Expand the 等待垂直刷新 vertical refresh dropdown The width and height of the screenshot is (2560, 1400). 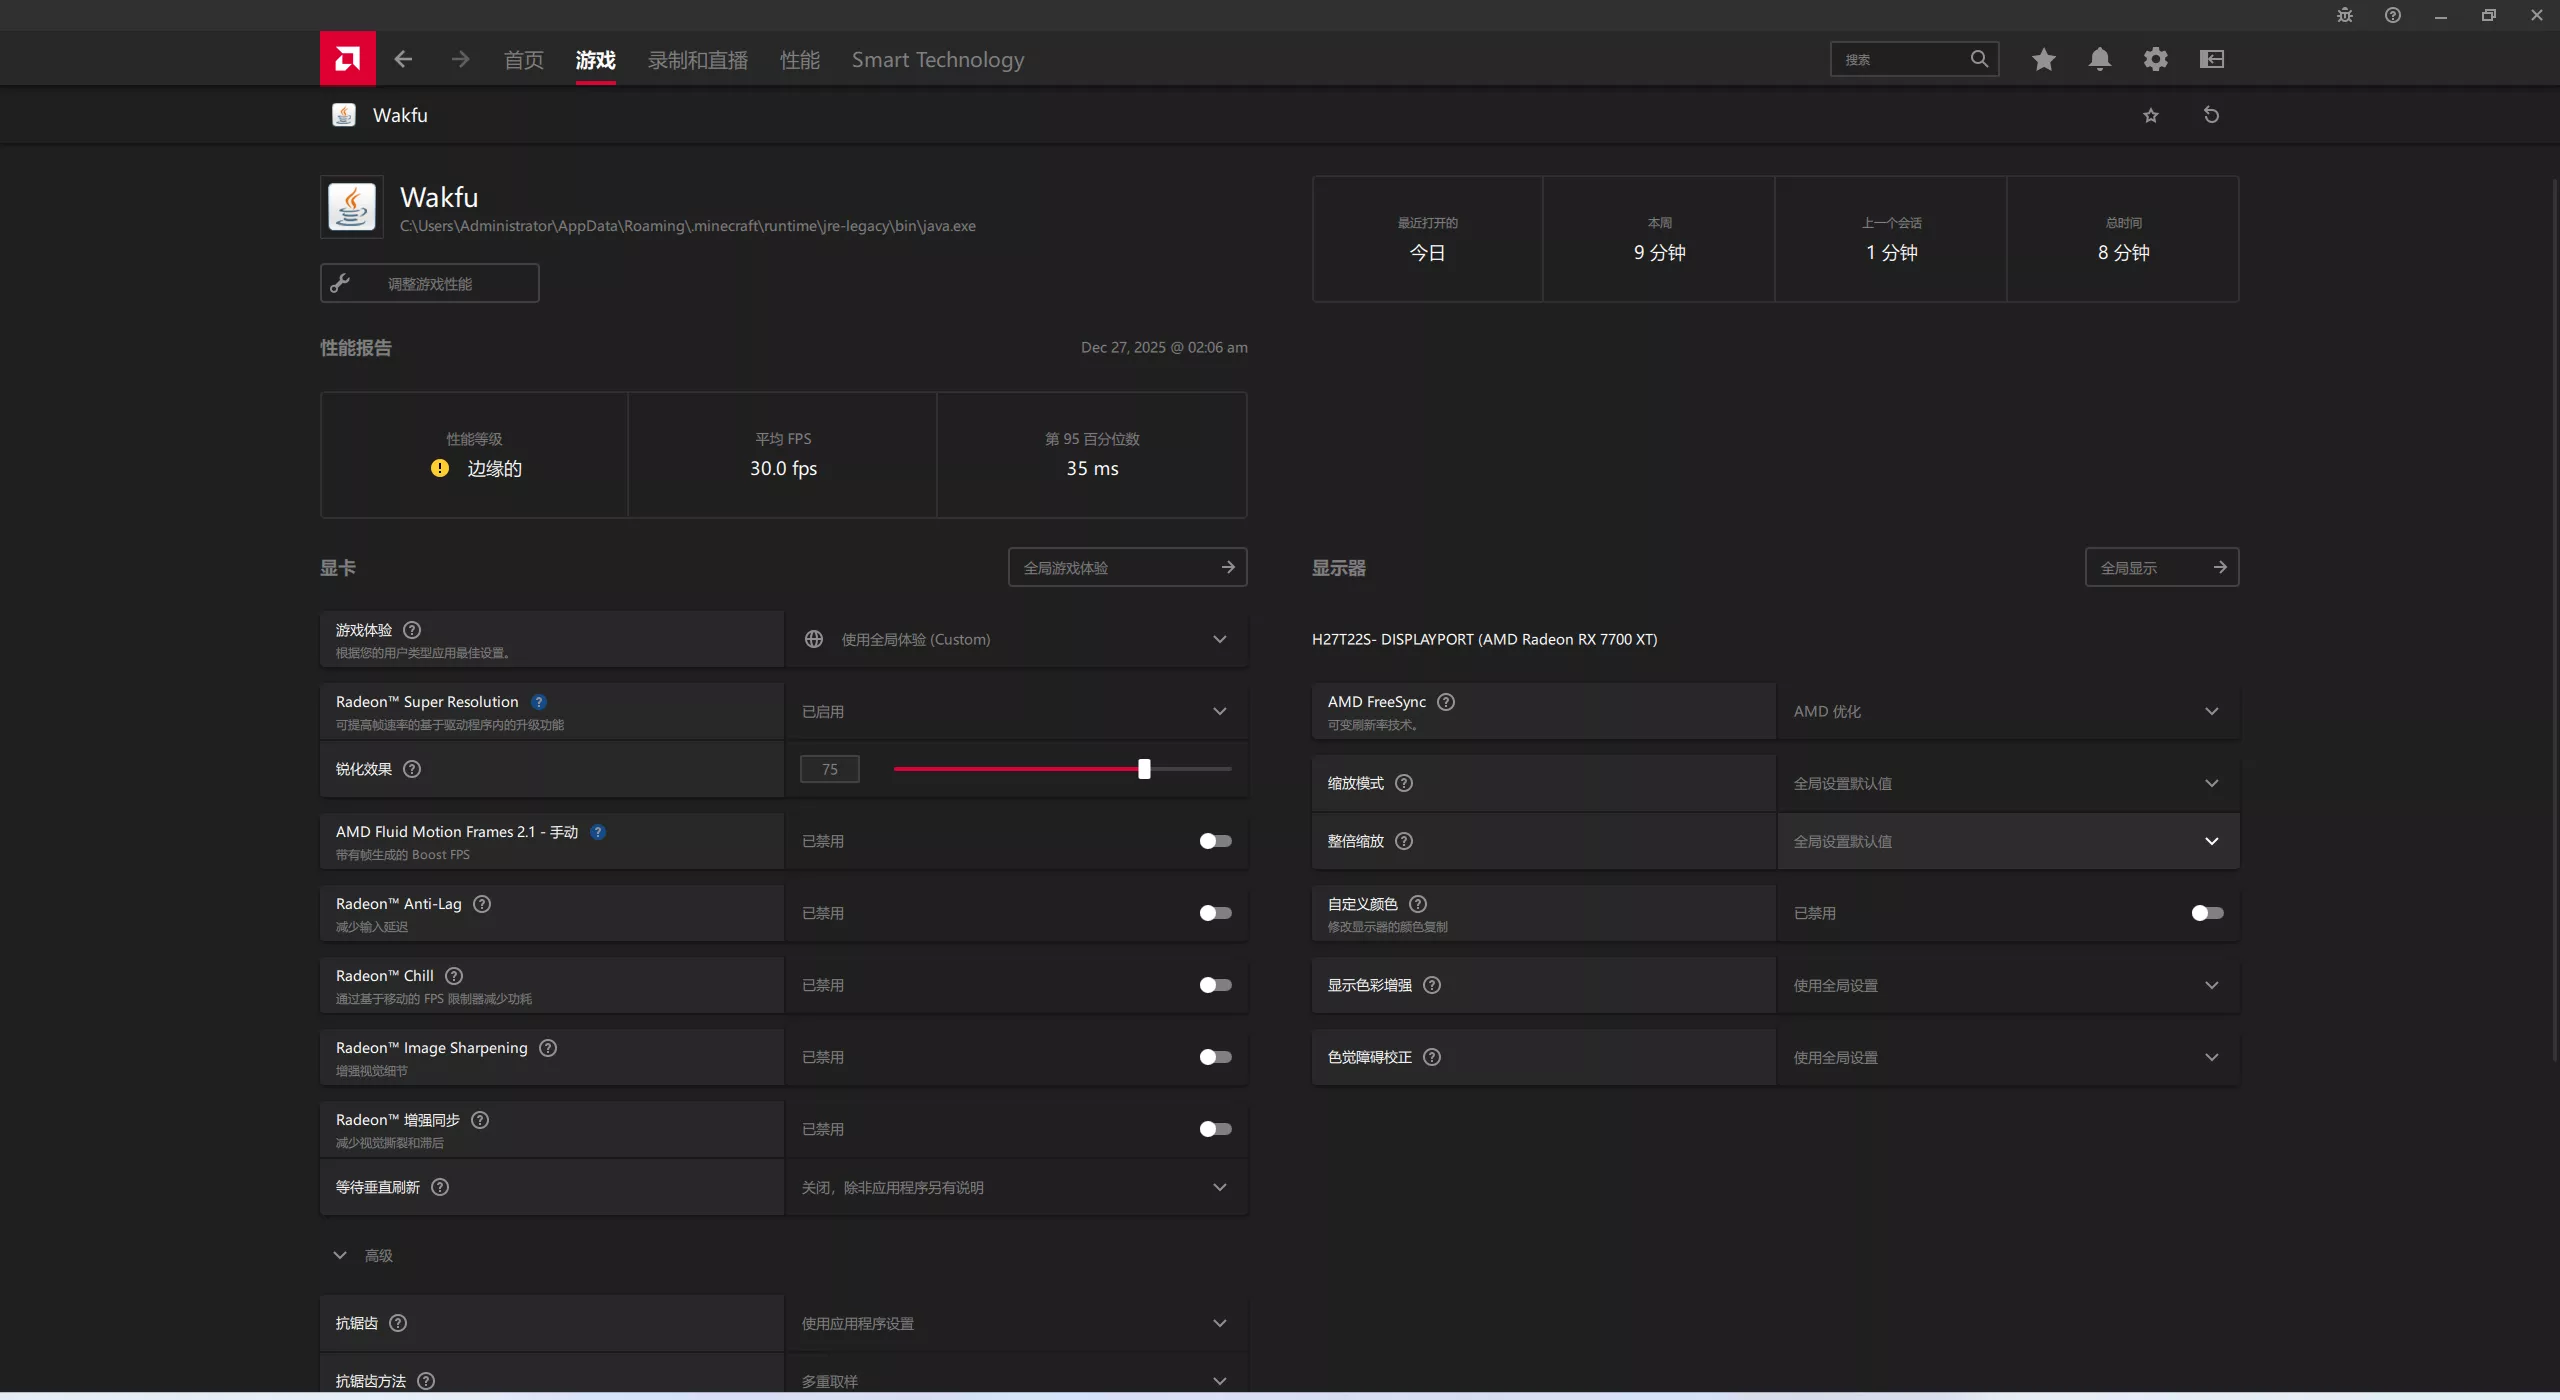[1016, 1187]
